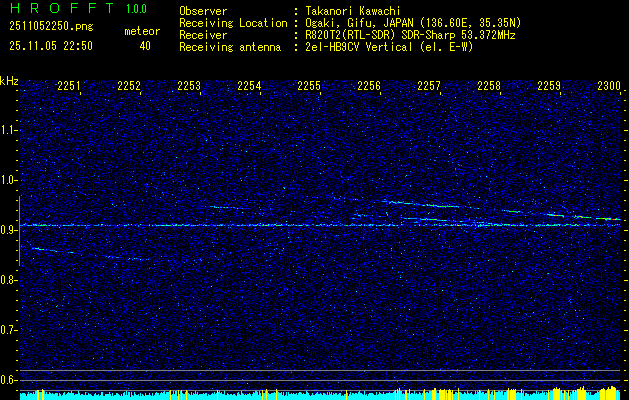Click the 2253 time marker
The height and width of the screenshot is (400, 629).
click(x=189, y=86)
